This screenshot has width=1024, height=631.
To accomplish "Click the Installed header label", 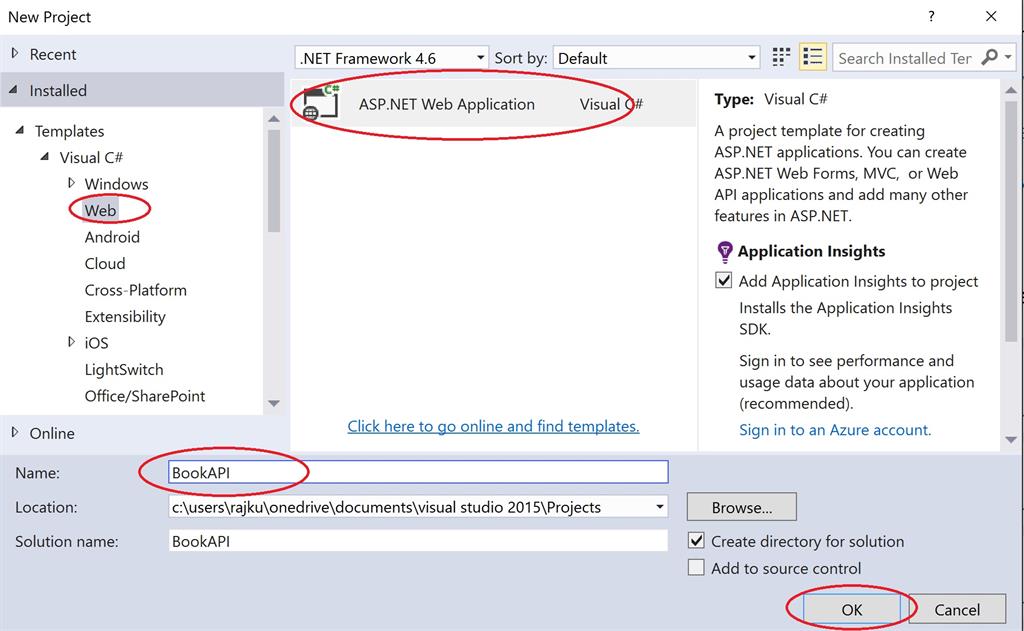I will tap(58, 91).
